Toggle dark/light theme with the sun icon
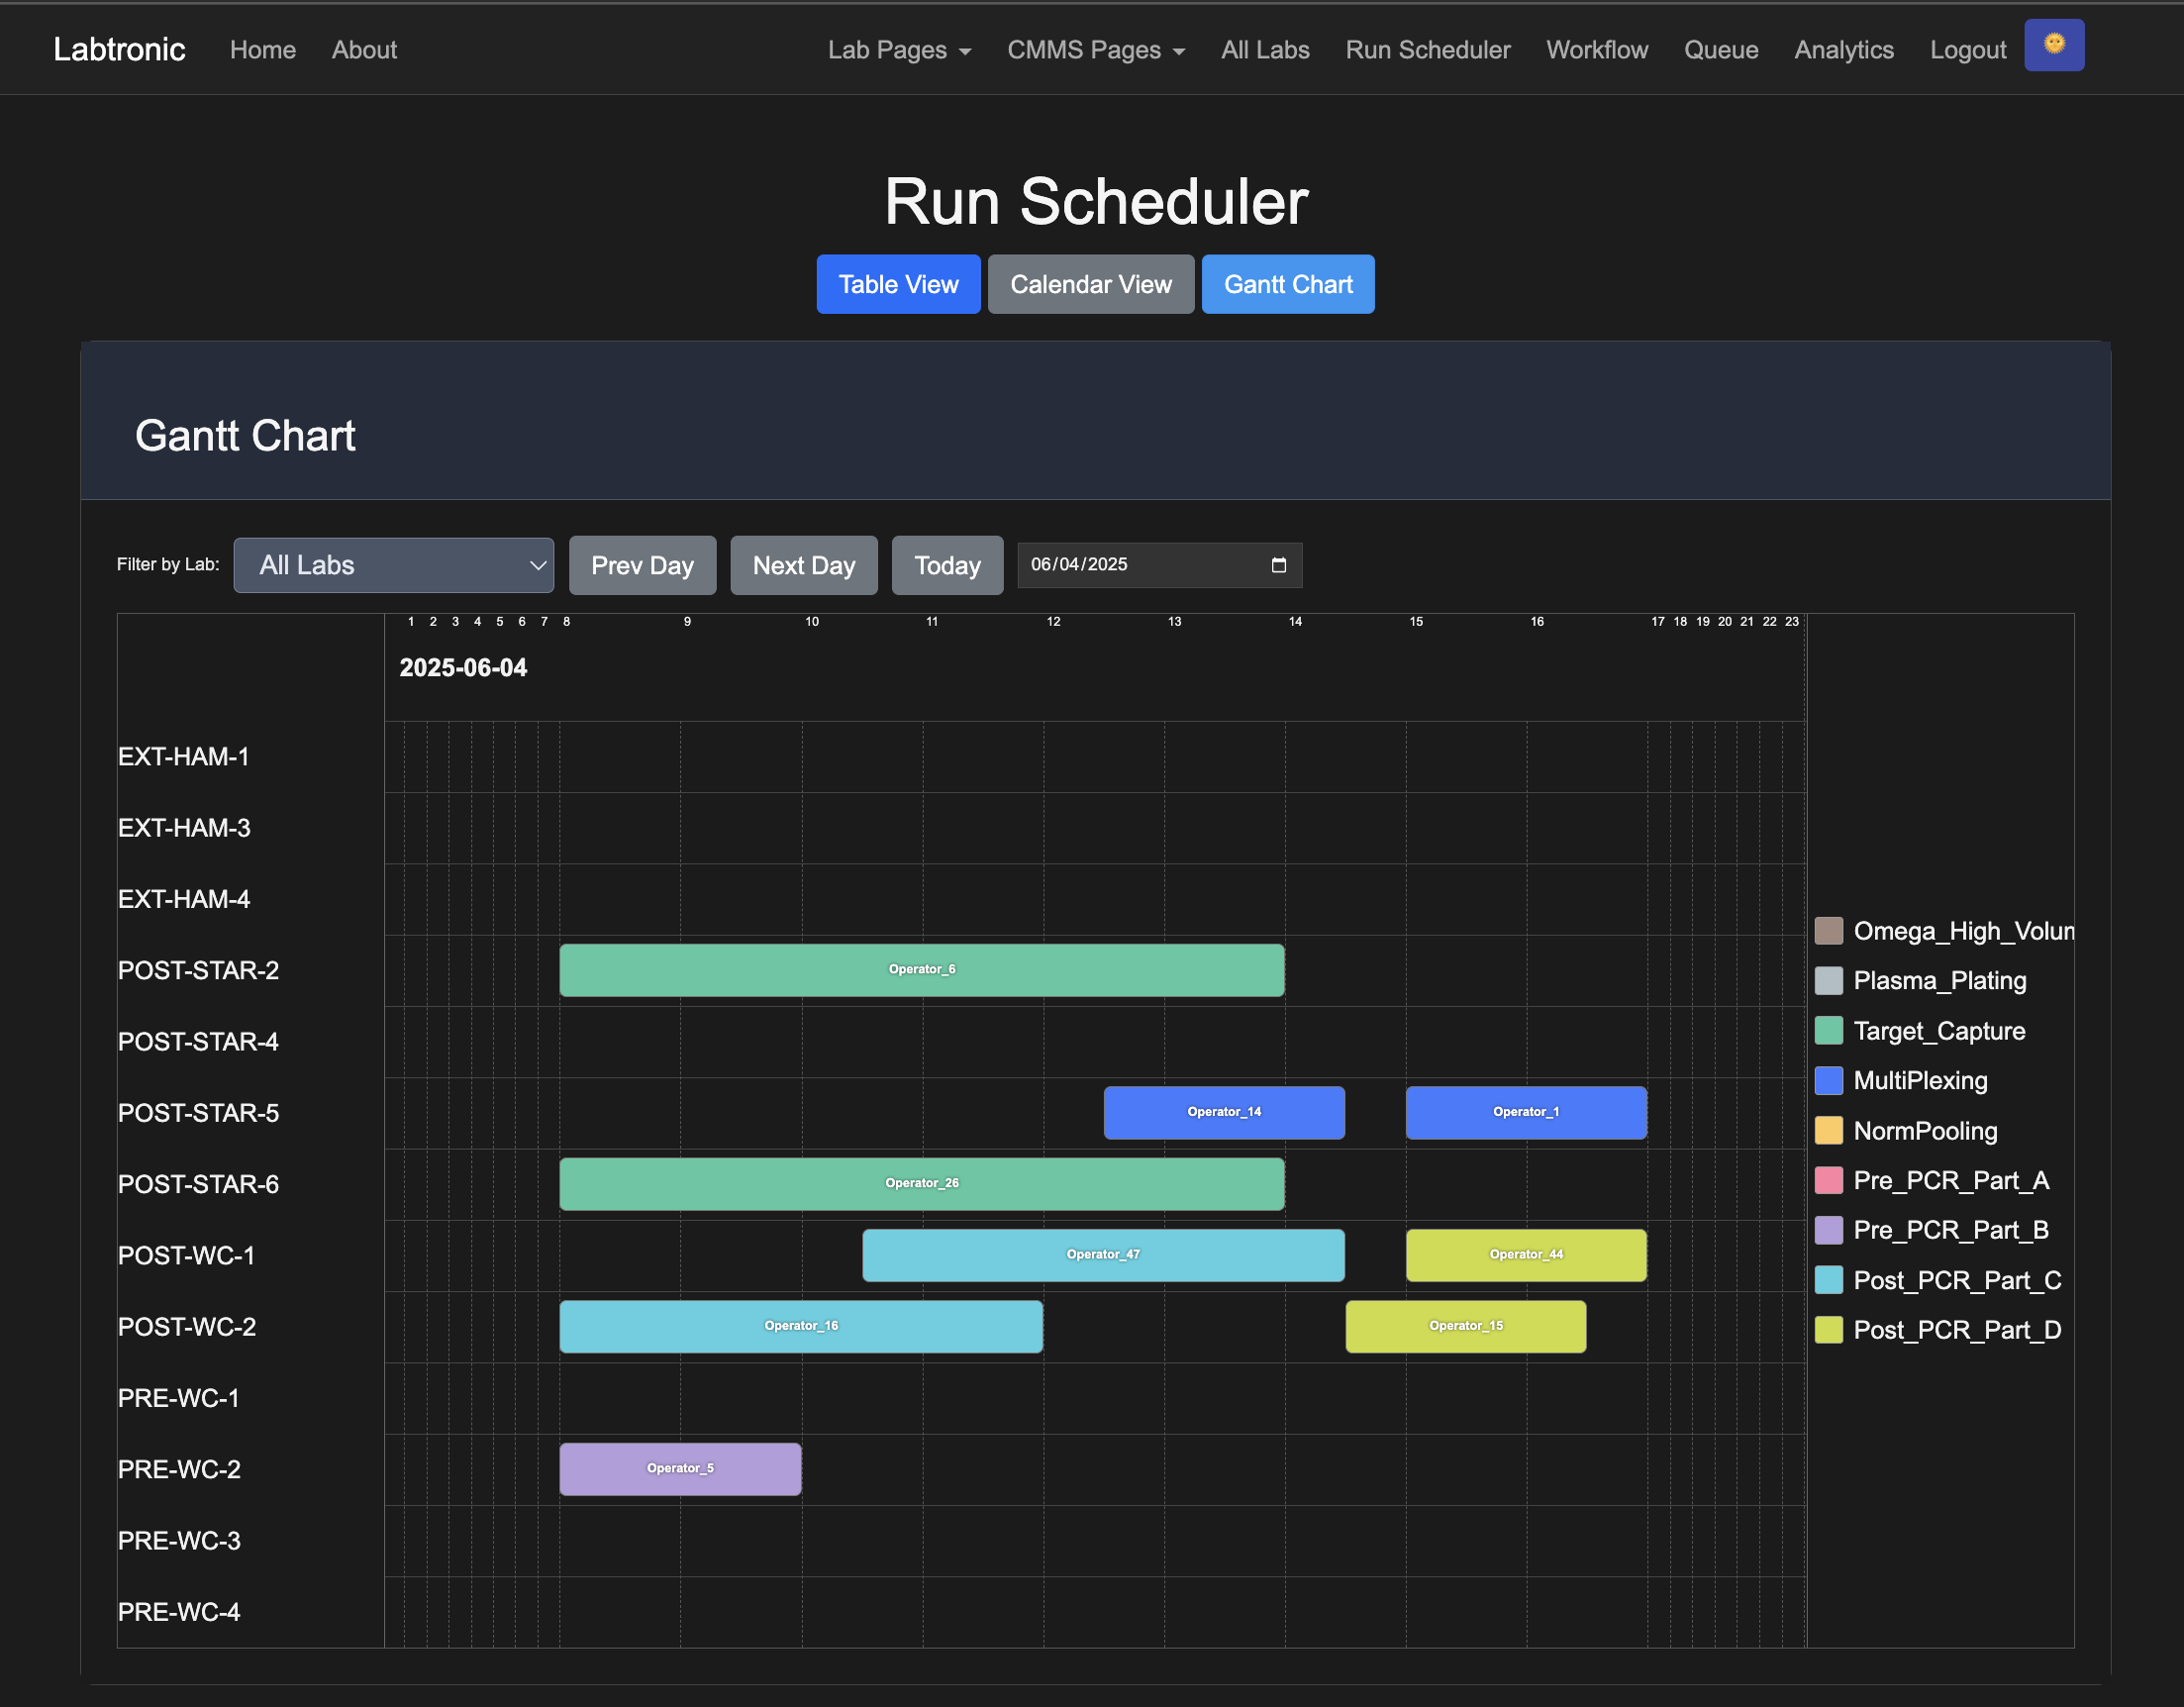 pos(2054,44)
